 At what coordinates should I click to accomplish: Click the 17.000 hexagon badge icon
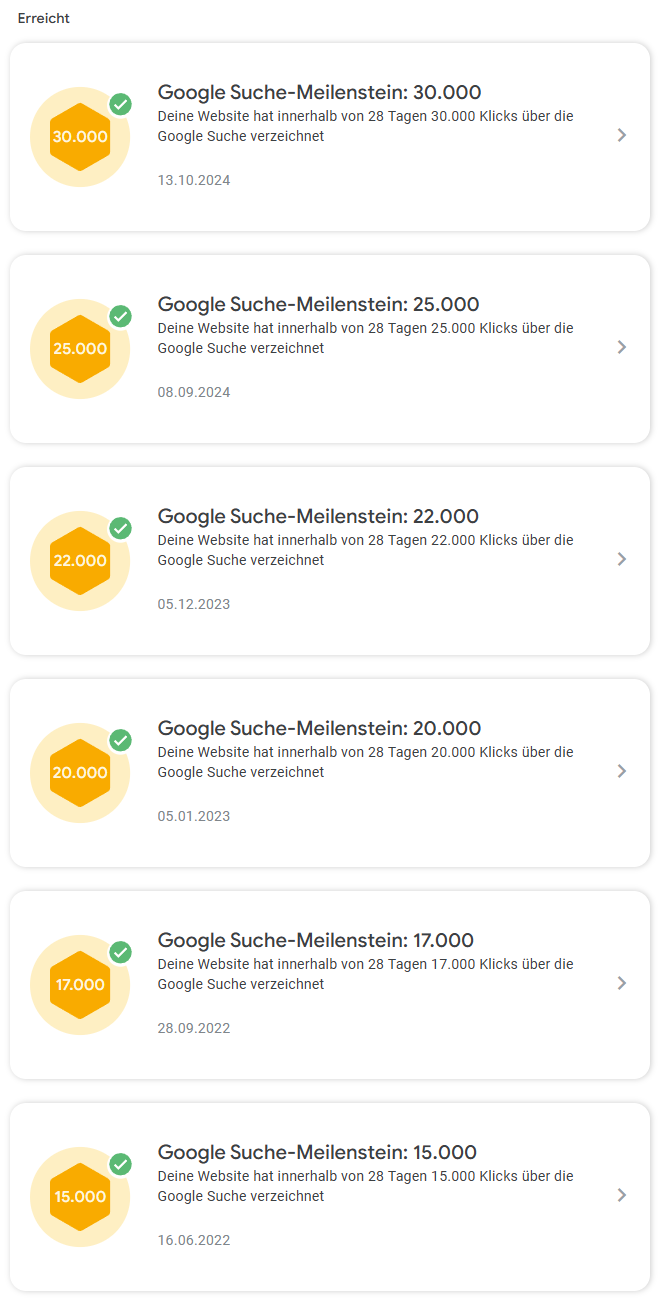point(80,985)
